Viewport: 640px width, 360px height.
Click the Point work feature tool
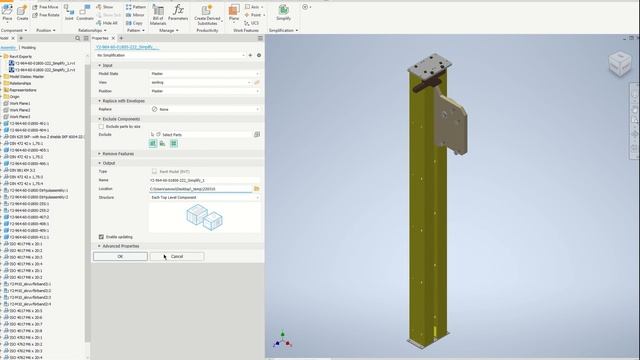click(x=253, y=15)
